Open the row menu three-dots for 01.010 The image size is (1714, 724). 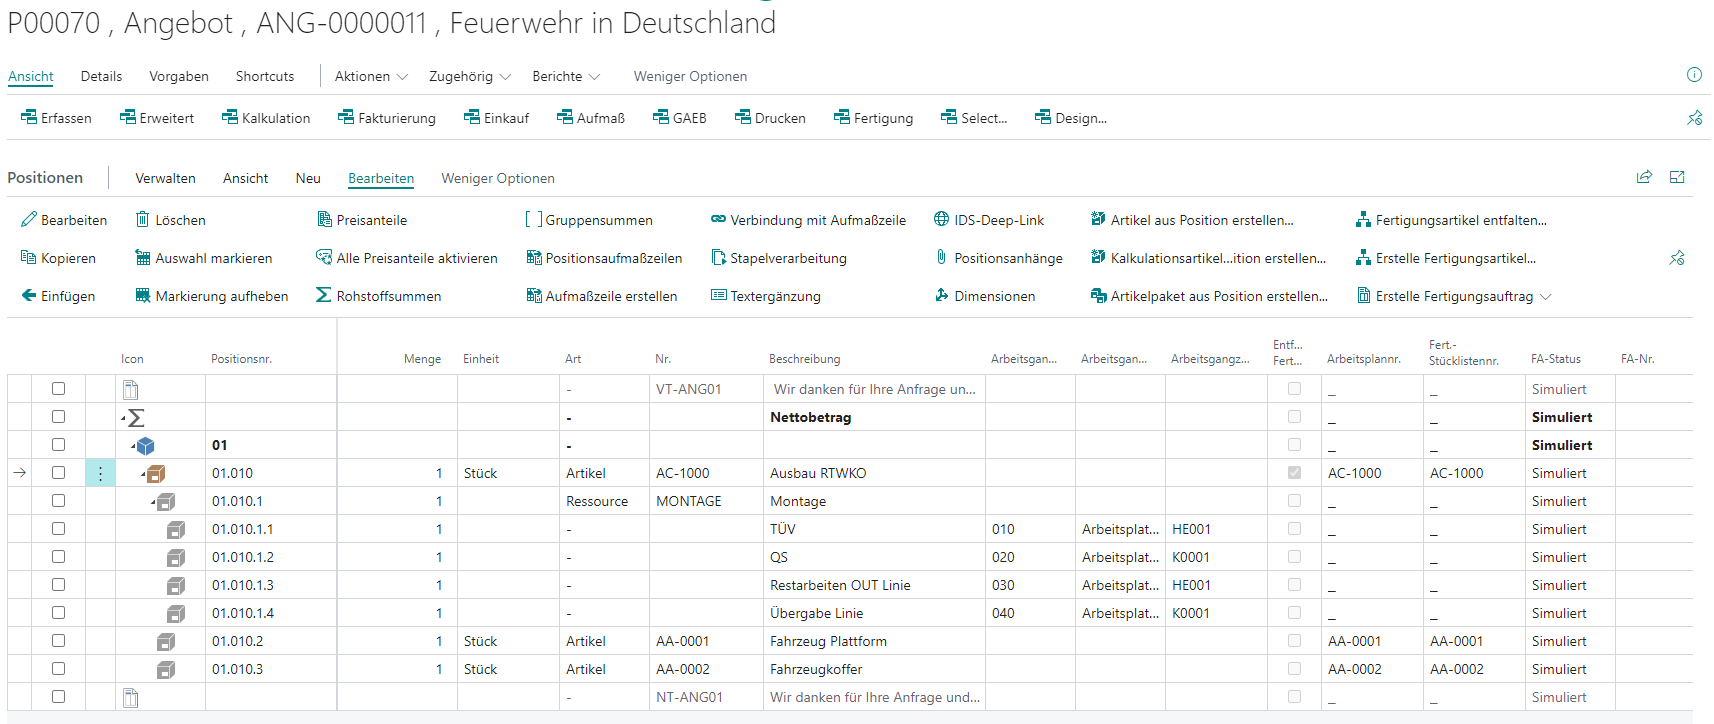[x=100, y=473]
